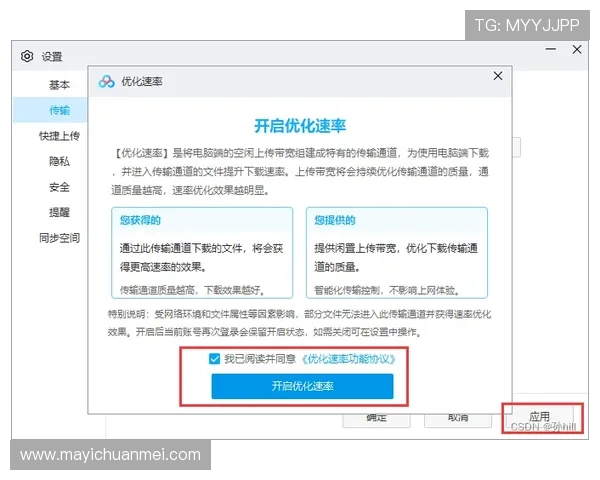Select the 同步空间 settings tab
This screenshot has width=600, height=480.
[x=59, y=238]
